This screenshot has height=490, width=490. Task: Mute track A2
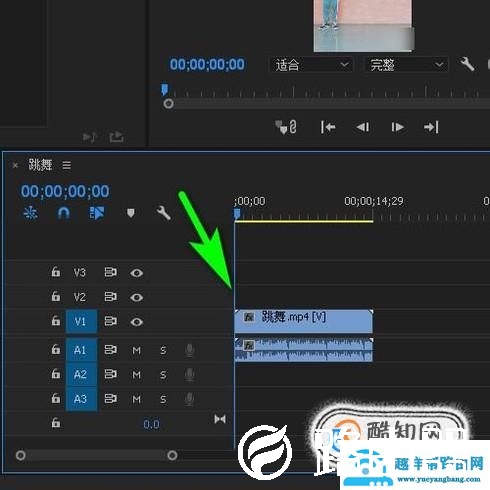coord(137,375)
